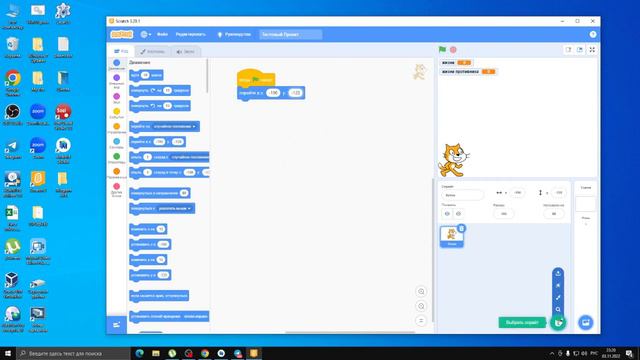Viewport: 640px width, 360px height.
Task: Click the if on edge bounce block
Action: point(159,296)
